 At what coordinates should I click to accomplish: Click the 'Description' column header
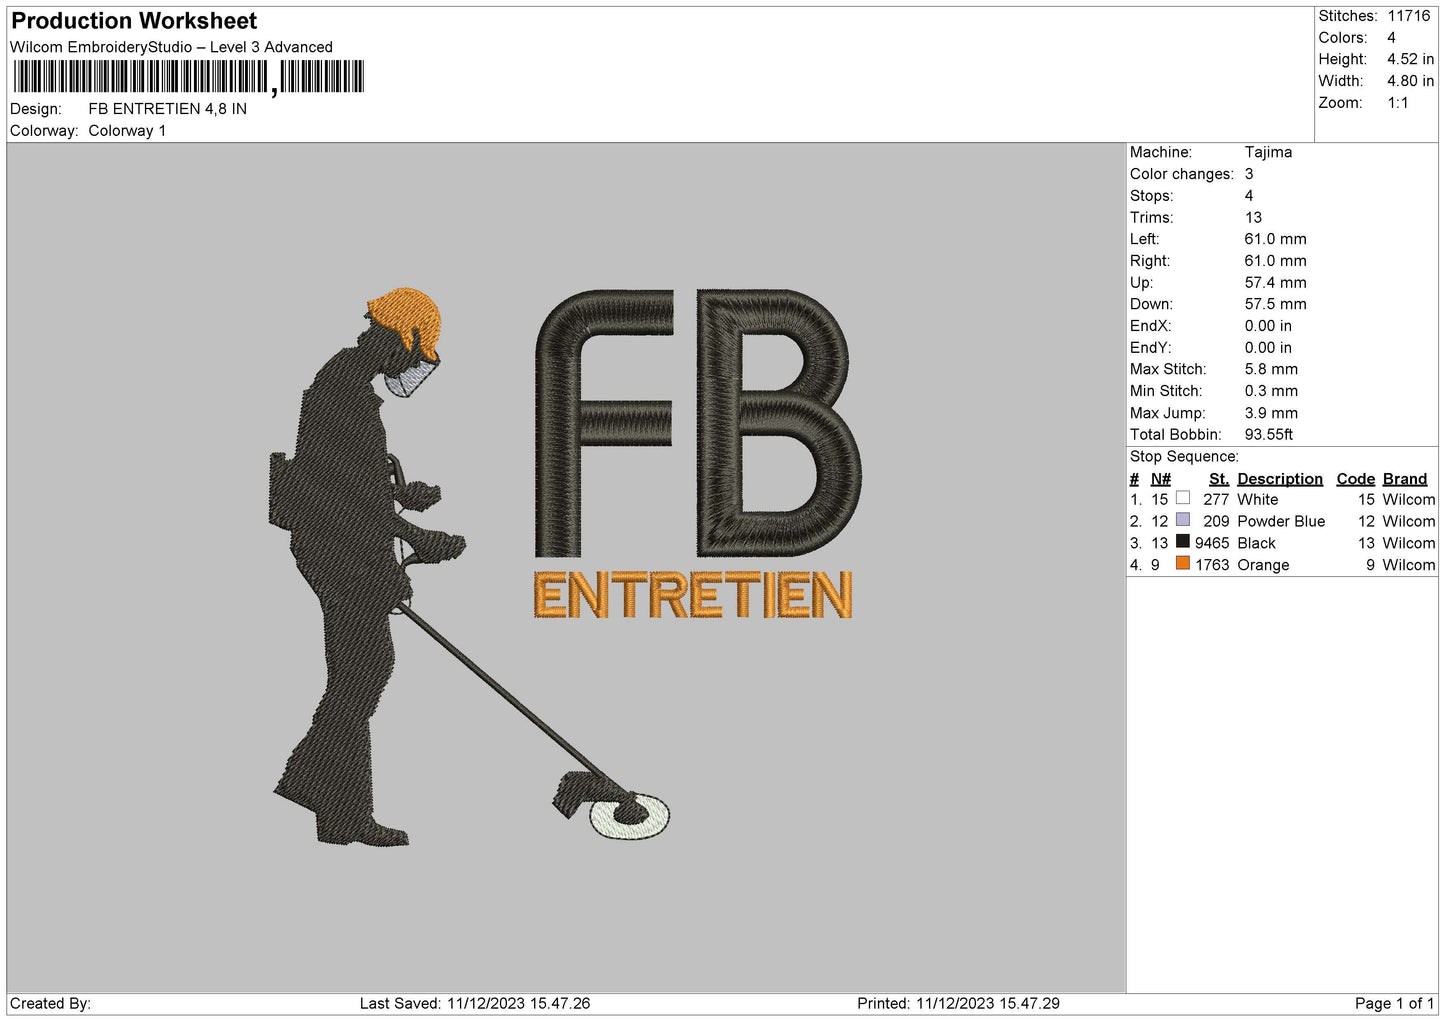(1279, 479)
